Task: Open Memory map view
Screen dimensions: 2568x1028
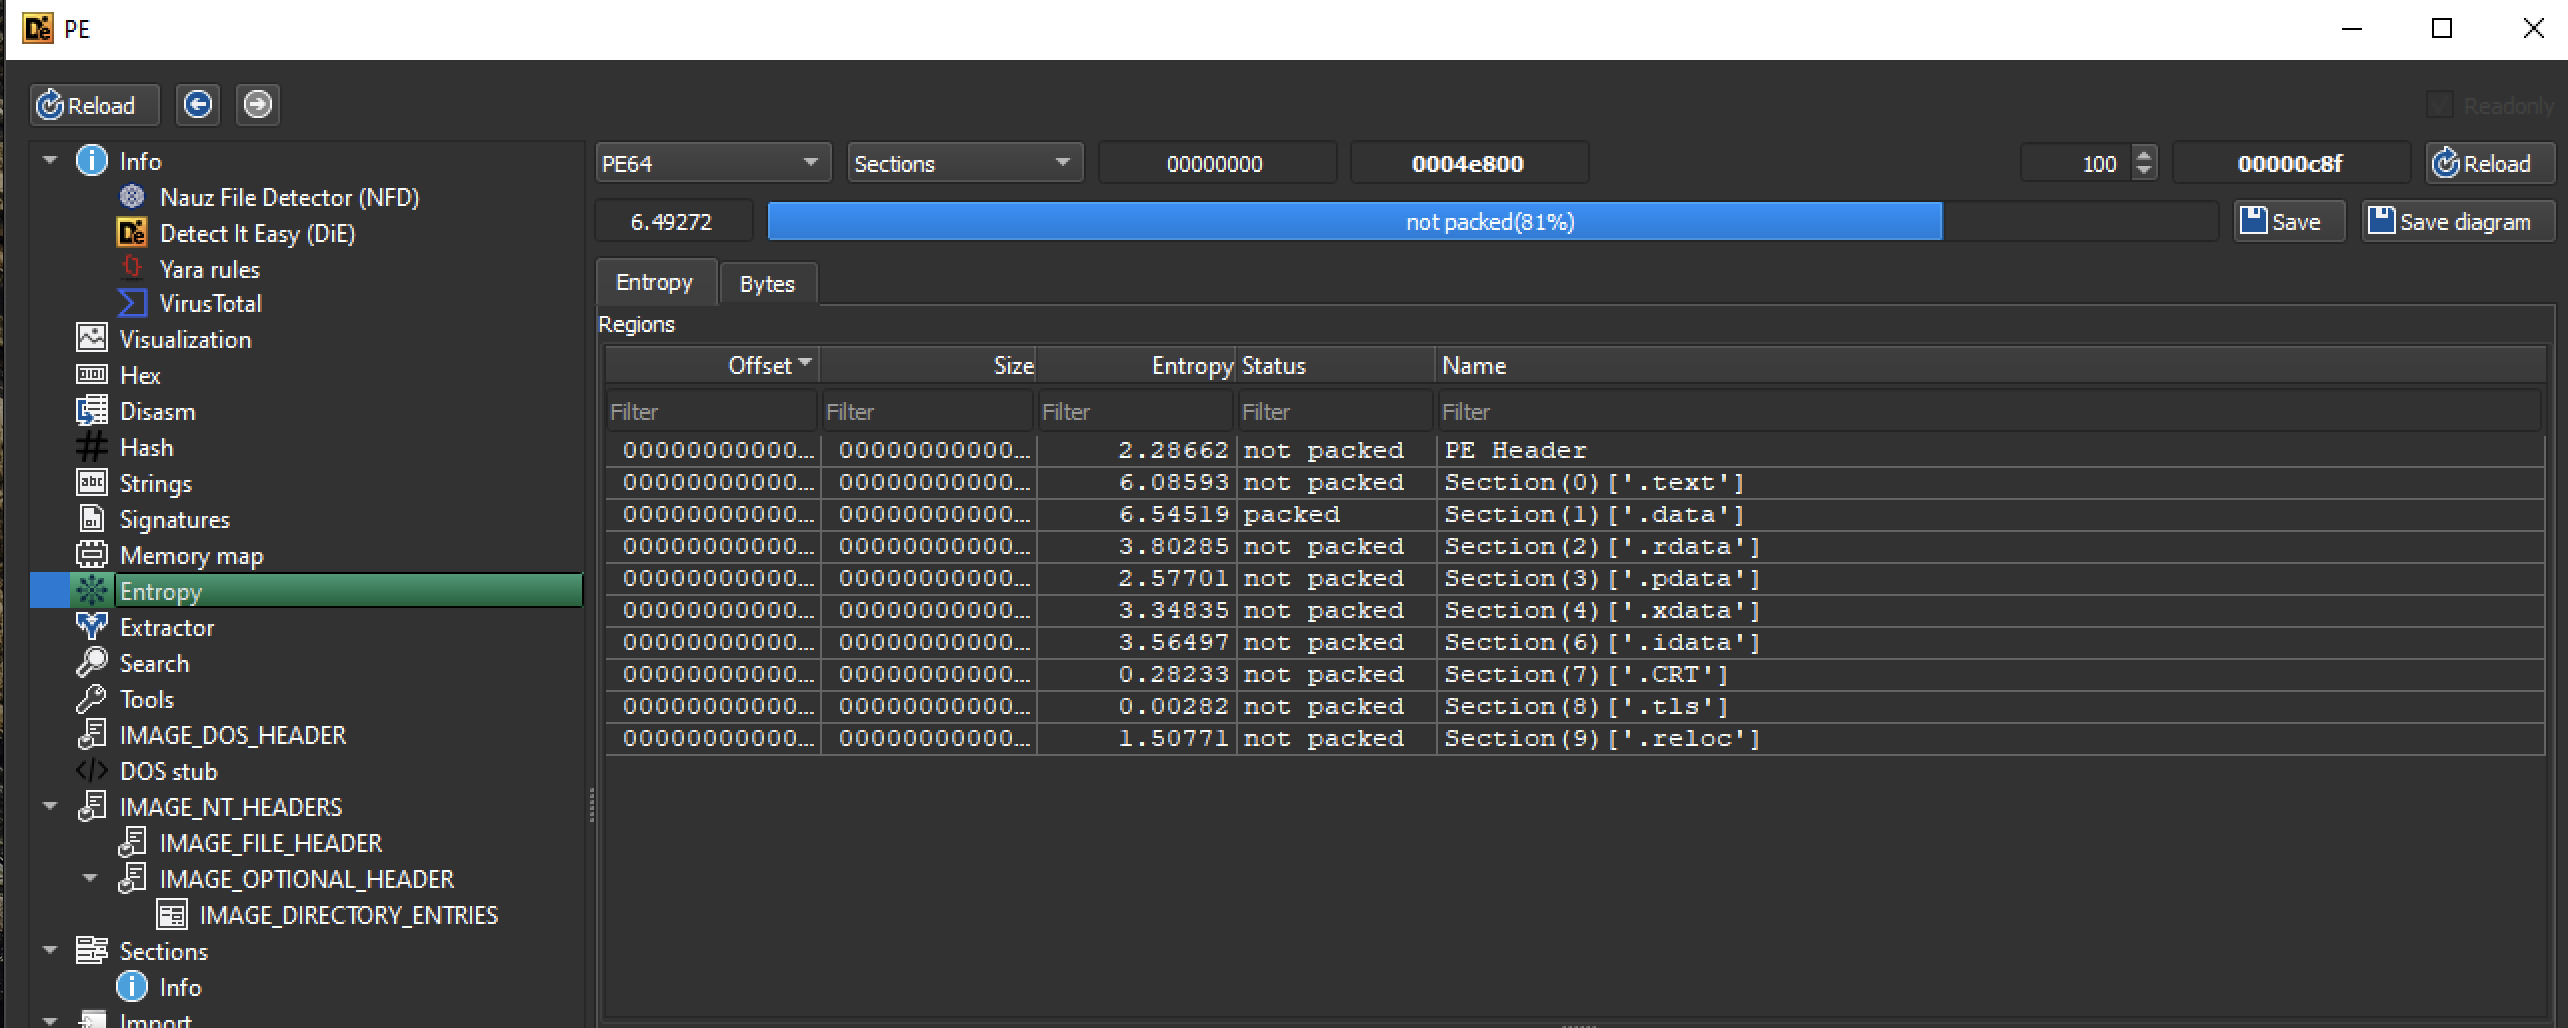Action: point(191,555)
